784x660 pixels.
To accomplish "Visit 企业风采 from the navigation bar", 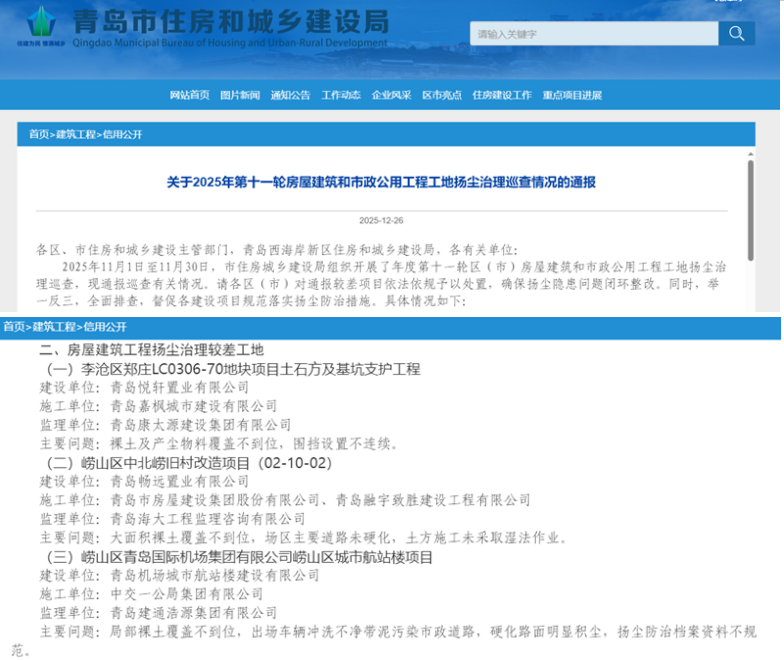I will 391,95.
